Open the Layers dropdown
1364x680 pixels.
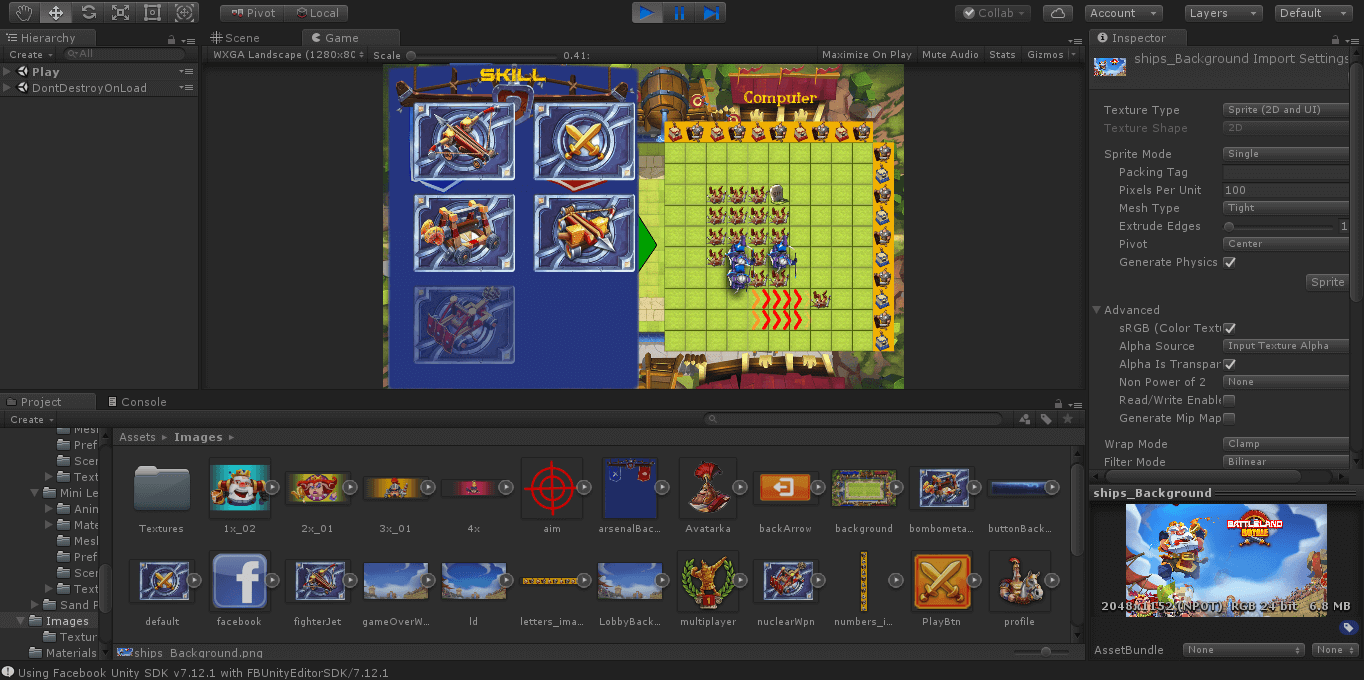point(1223,13)
